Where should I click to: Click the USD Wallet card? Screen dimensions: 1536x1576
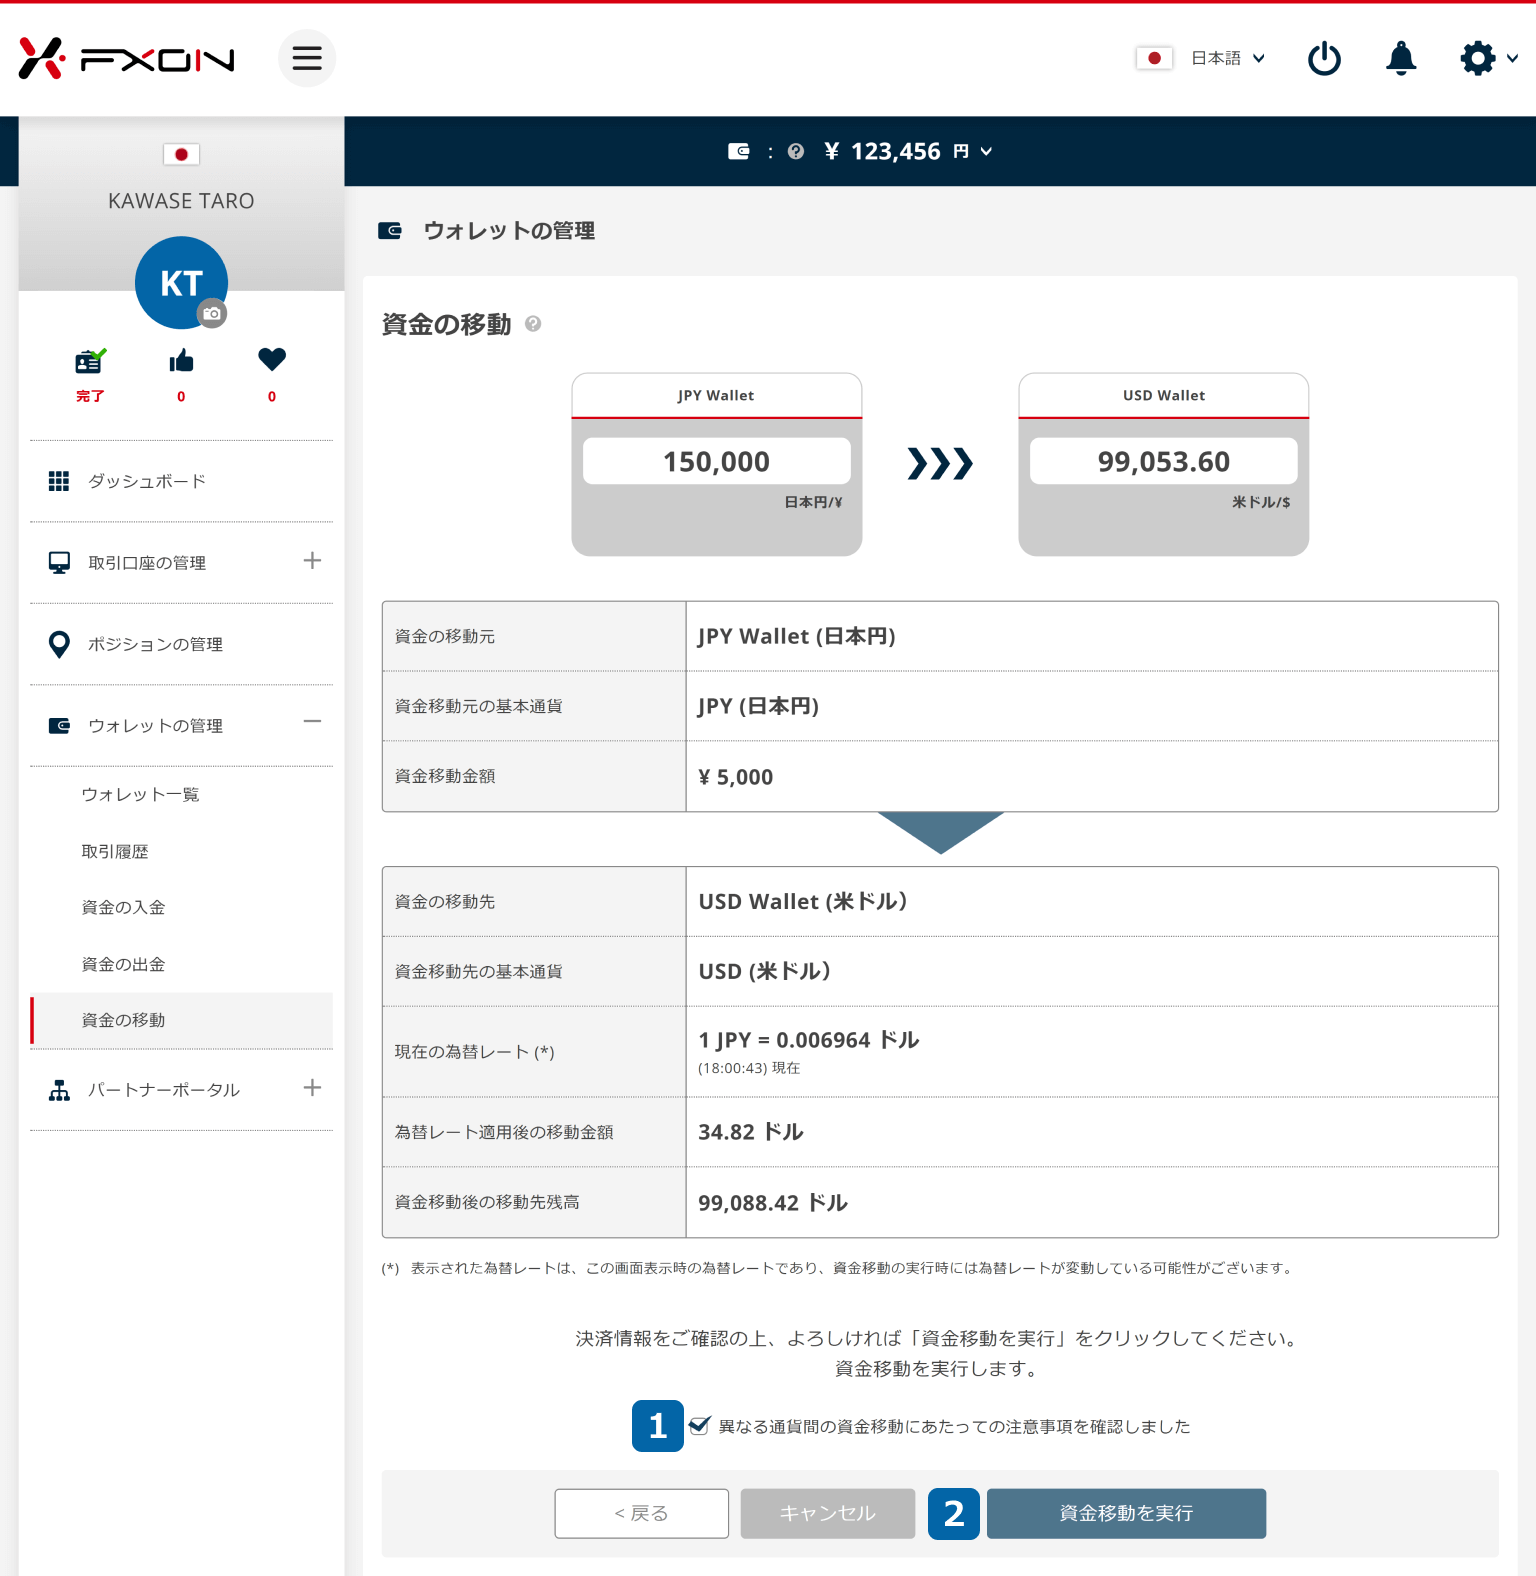1164,464
